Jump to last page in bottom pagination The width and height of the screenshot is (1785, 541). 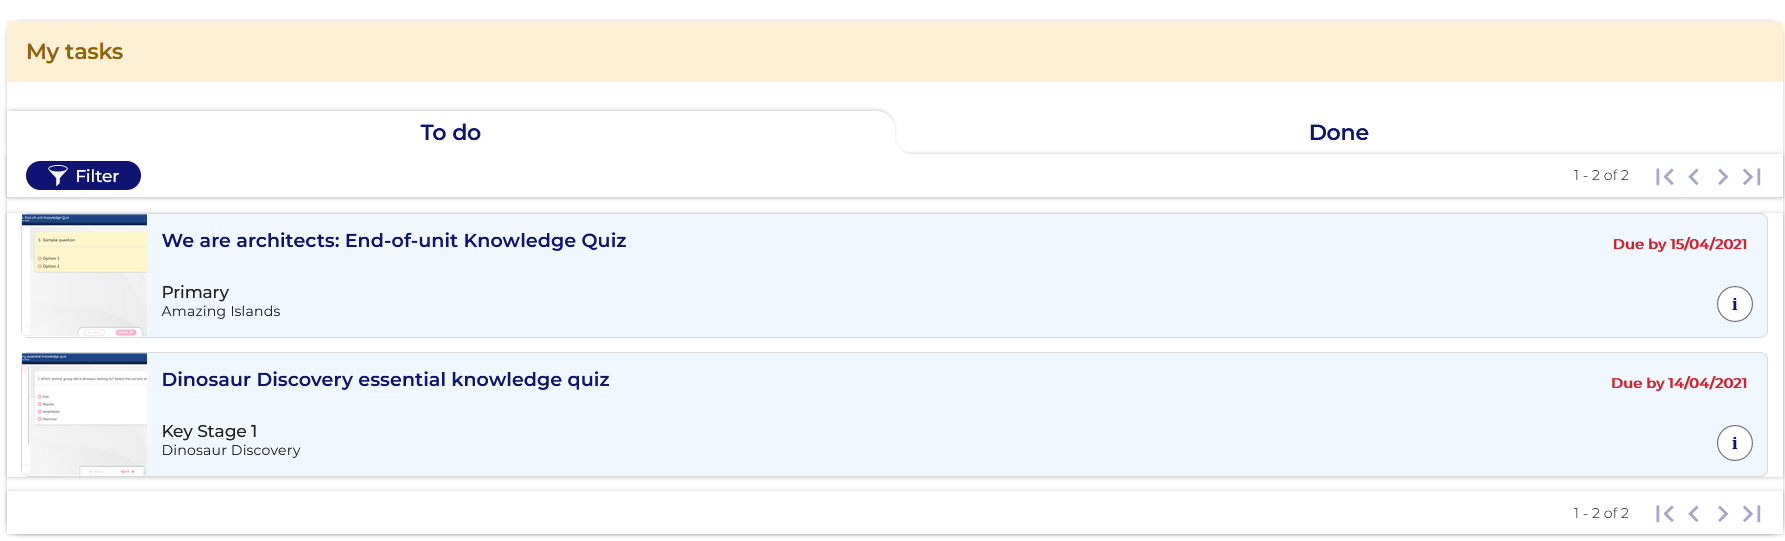(x=1751, y=514)
